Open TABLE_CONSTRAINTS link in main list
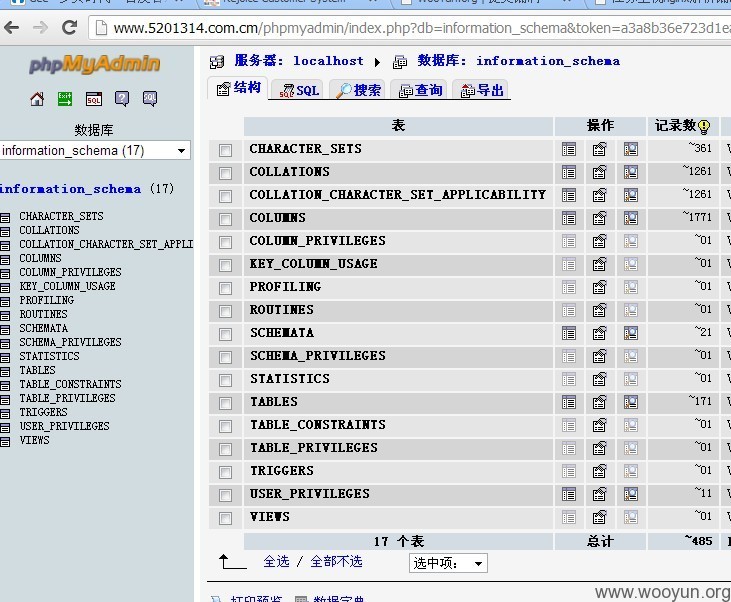 pos(318,425)
